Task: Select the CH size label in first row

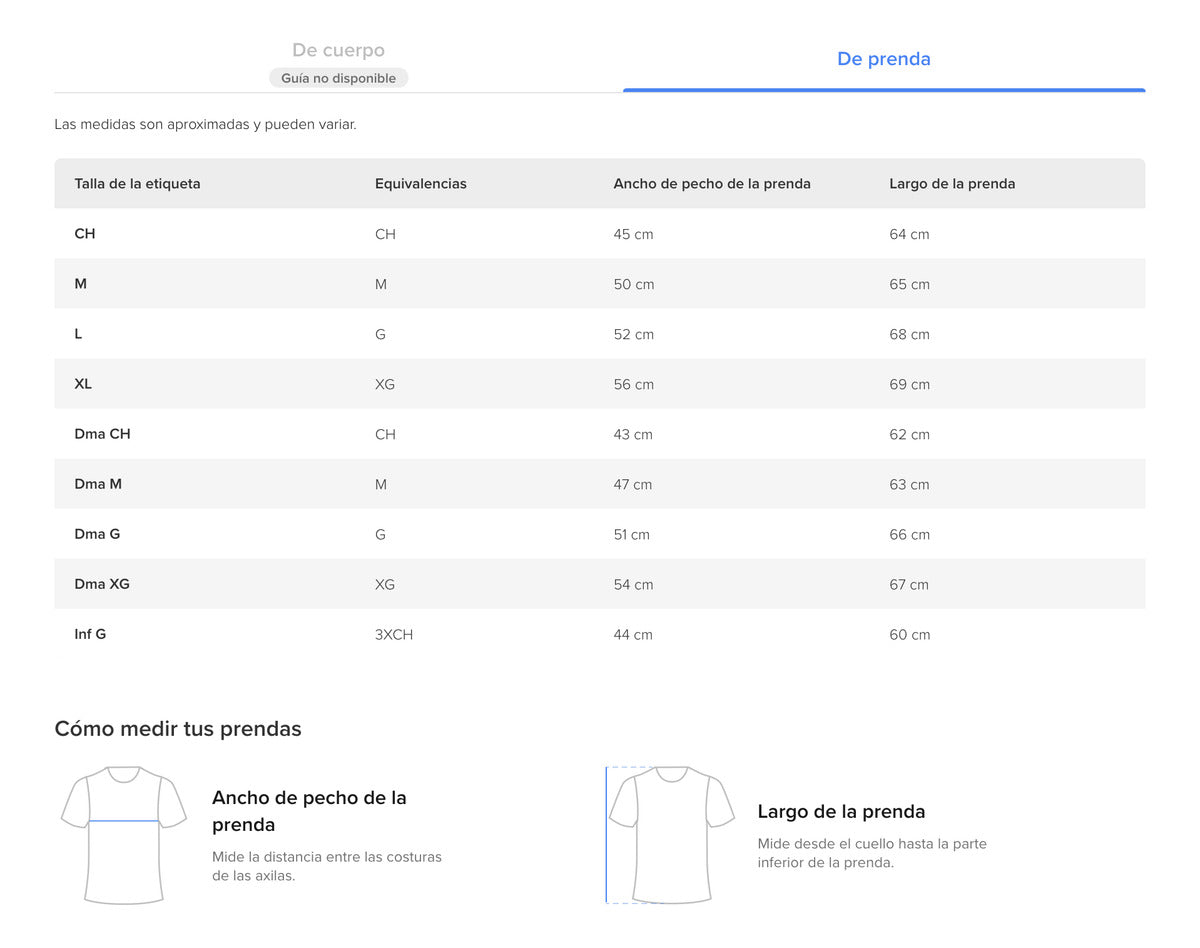Action: point(85,234)
